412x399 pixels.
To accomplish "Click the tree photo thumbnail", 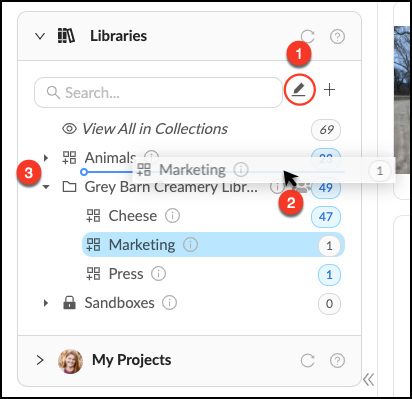I will [x=402, y=100].
